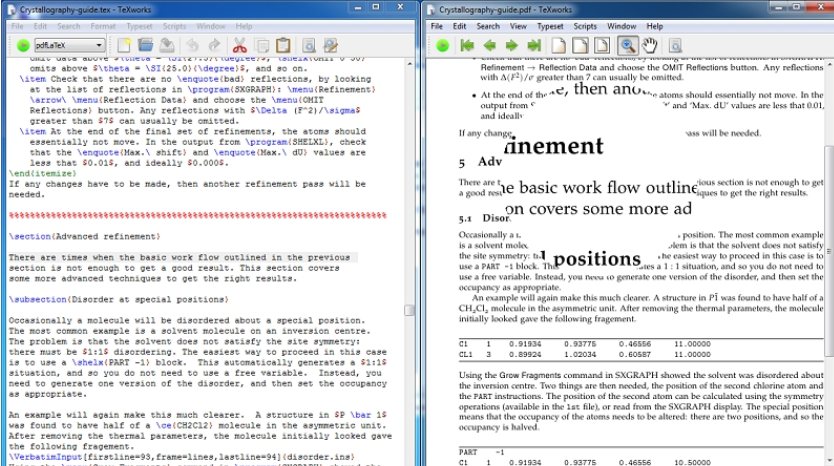
Task: Click the \end{itemize} line in the editor
Action: [43, 173]
